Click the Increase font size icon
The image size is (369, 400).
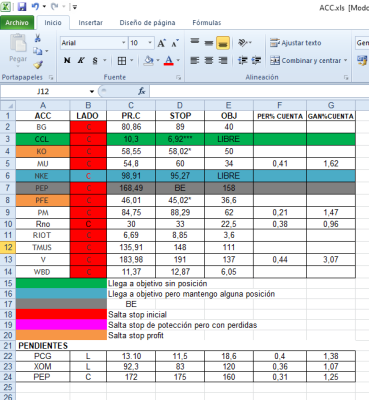pyautogui.click(x=162, y=43)
